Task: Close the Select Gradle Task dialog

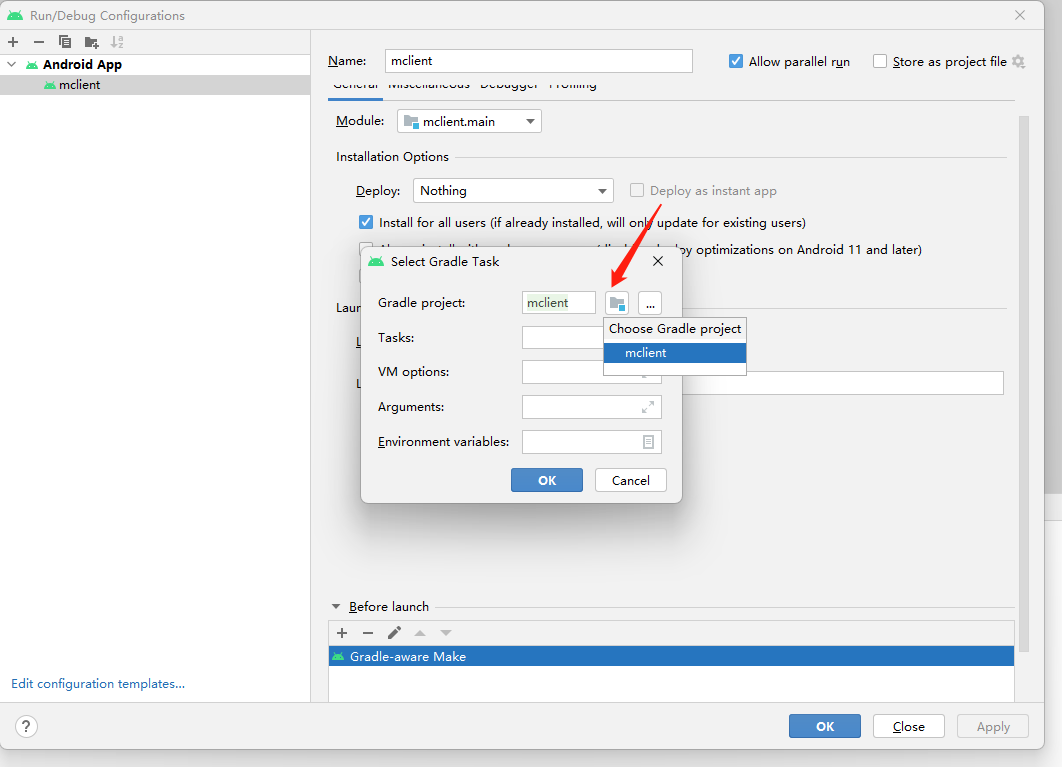Action: [x=658, y=261]
